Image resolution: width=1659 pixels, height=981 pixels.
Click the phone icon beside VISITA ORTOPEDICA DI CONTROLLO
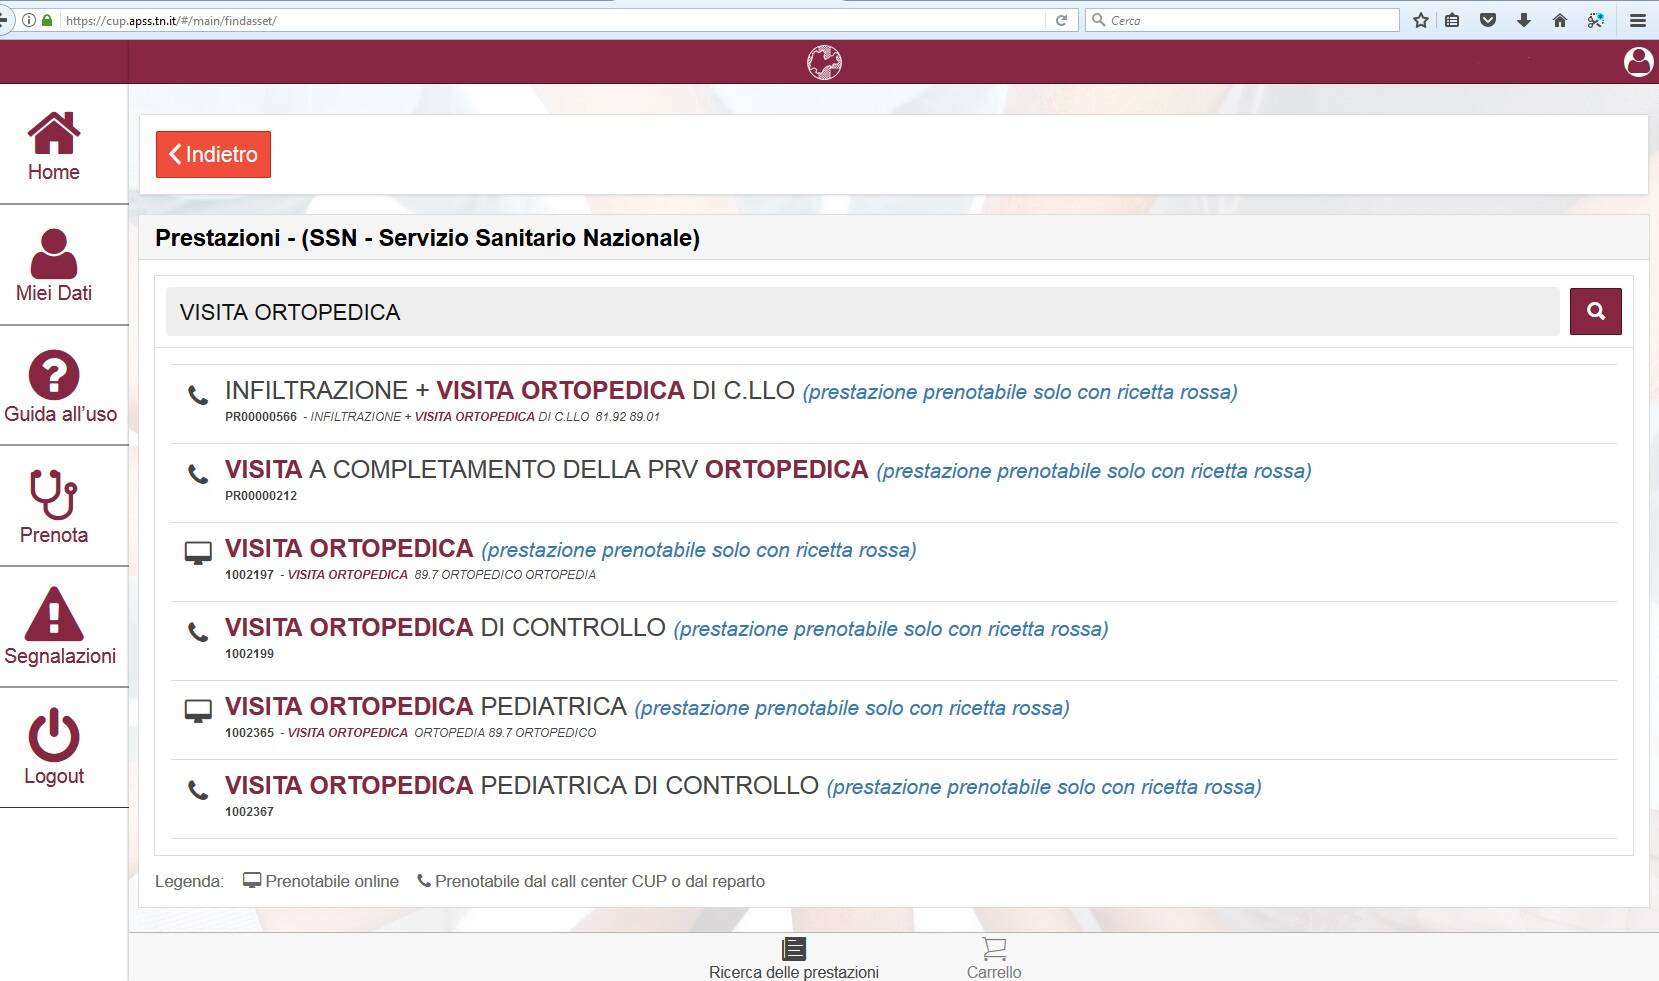199,631
